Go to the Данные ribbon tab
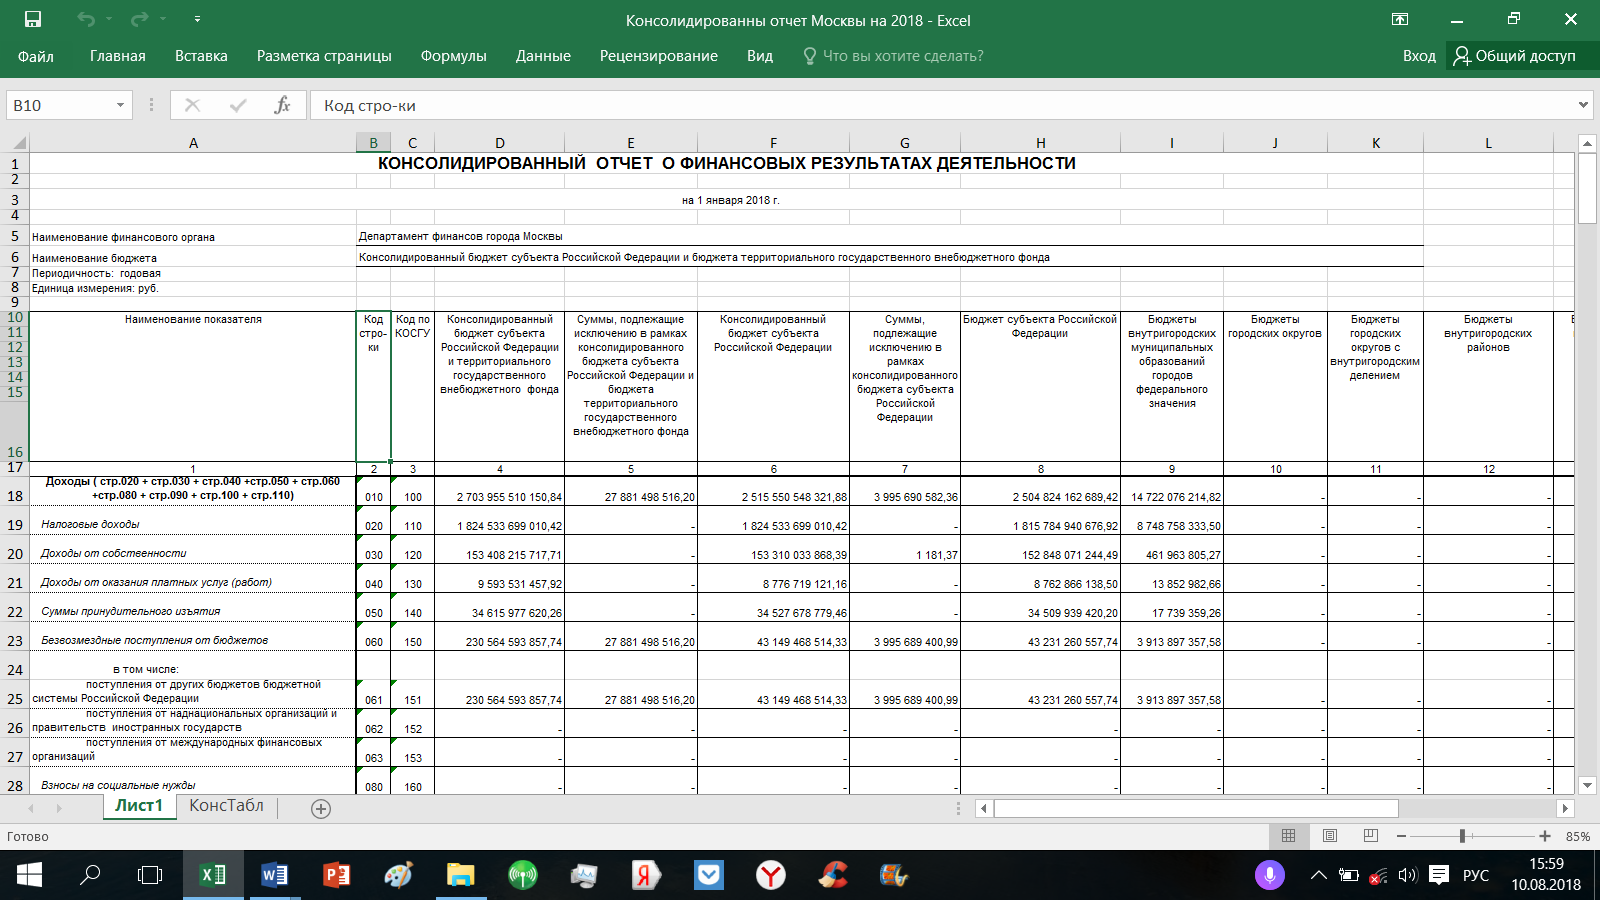The width and height of the screenshot is (1600, 900). [x=543, y=56]
